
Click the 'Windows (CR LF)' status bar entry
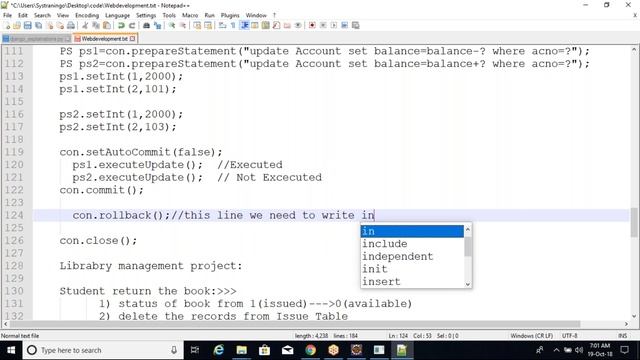pyautogui.click(x=531, y=336)
